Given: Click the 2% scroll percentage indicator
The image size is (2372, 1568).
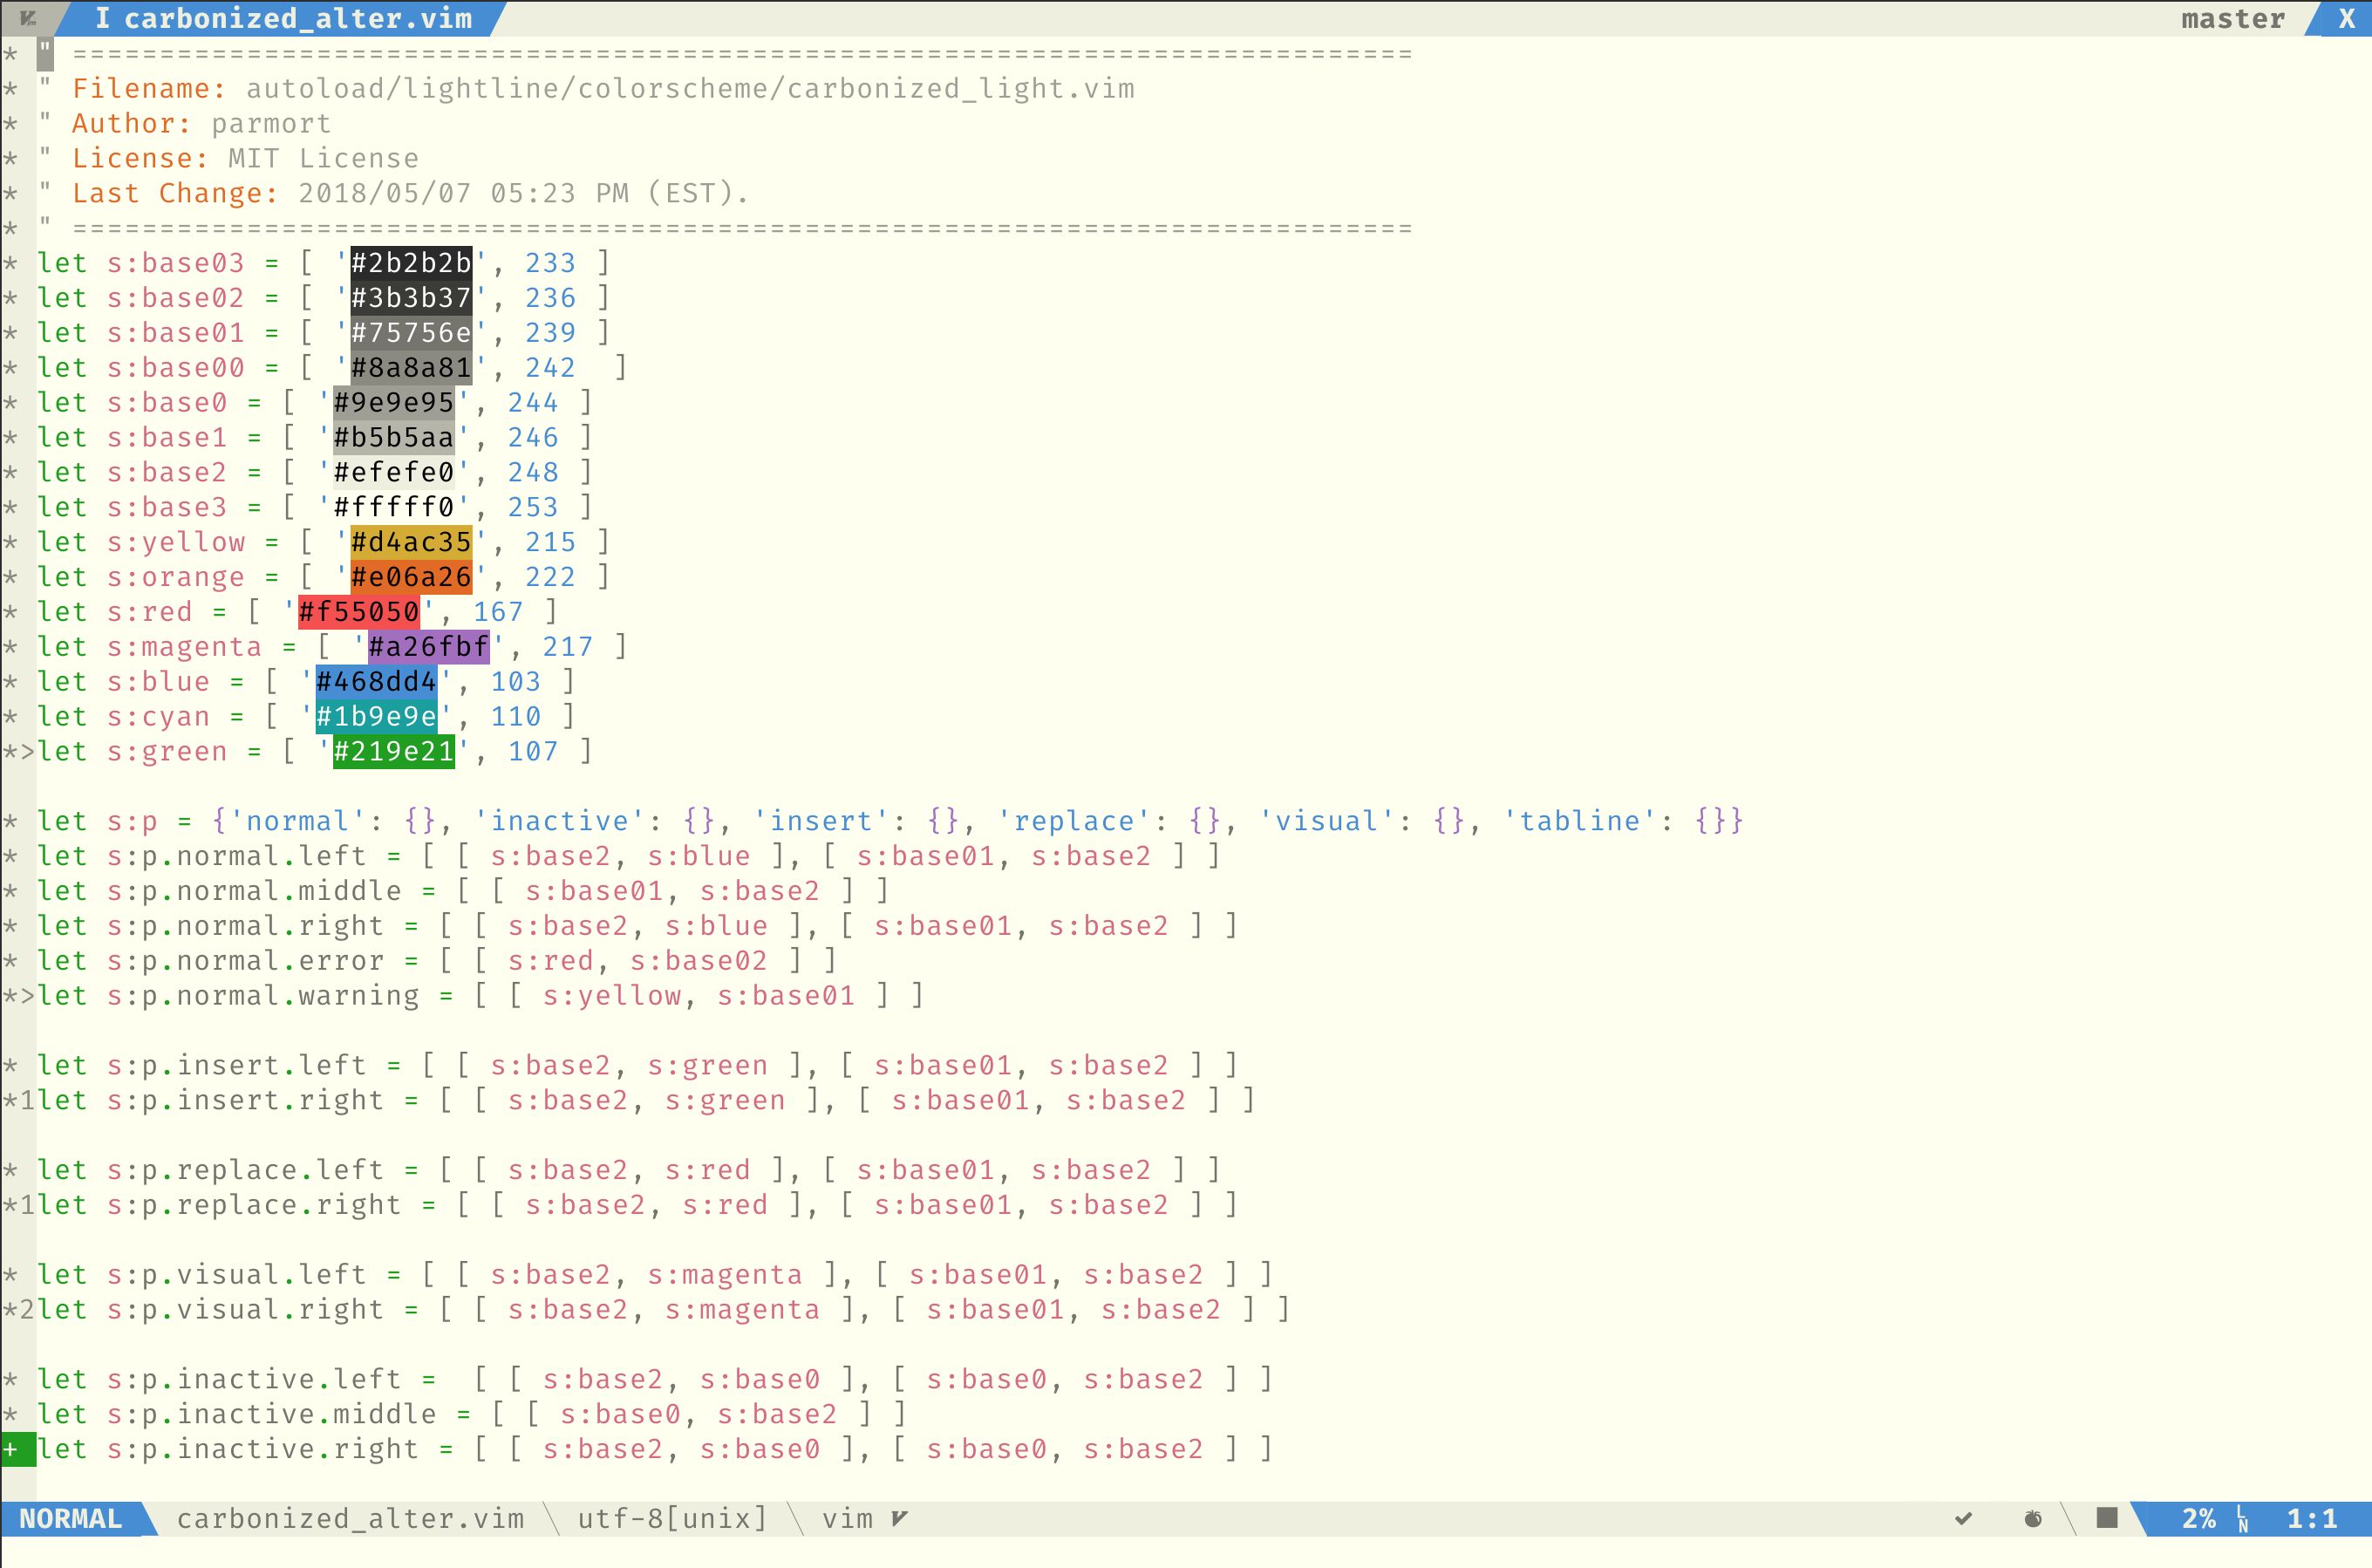Looking at the screenshot, I should pyautogui.click(x=2198, y=1518).
